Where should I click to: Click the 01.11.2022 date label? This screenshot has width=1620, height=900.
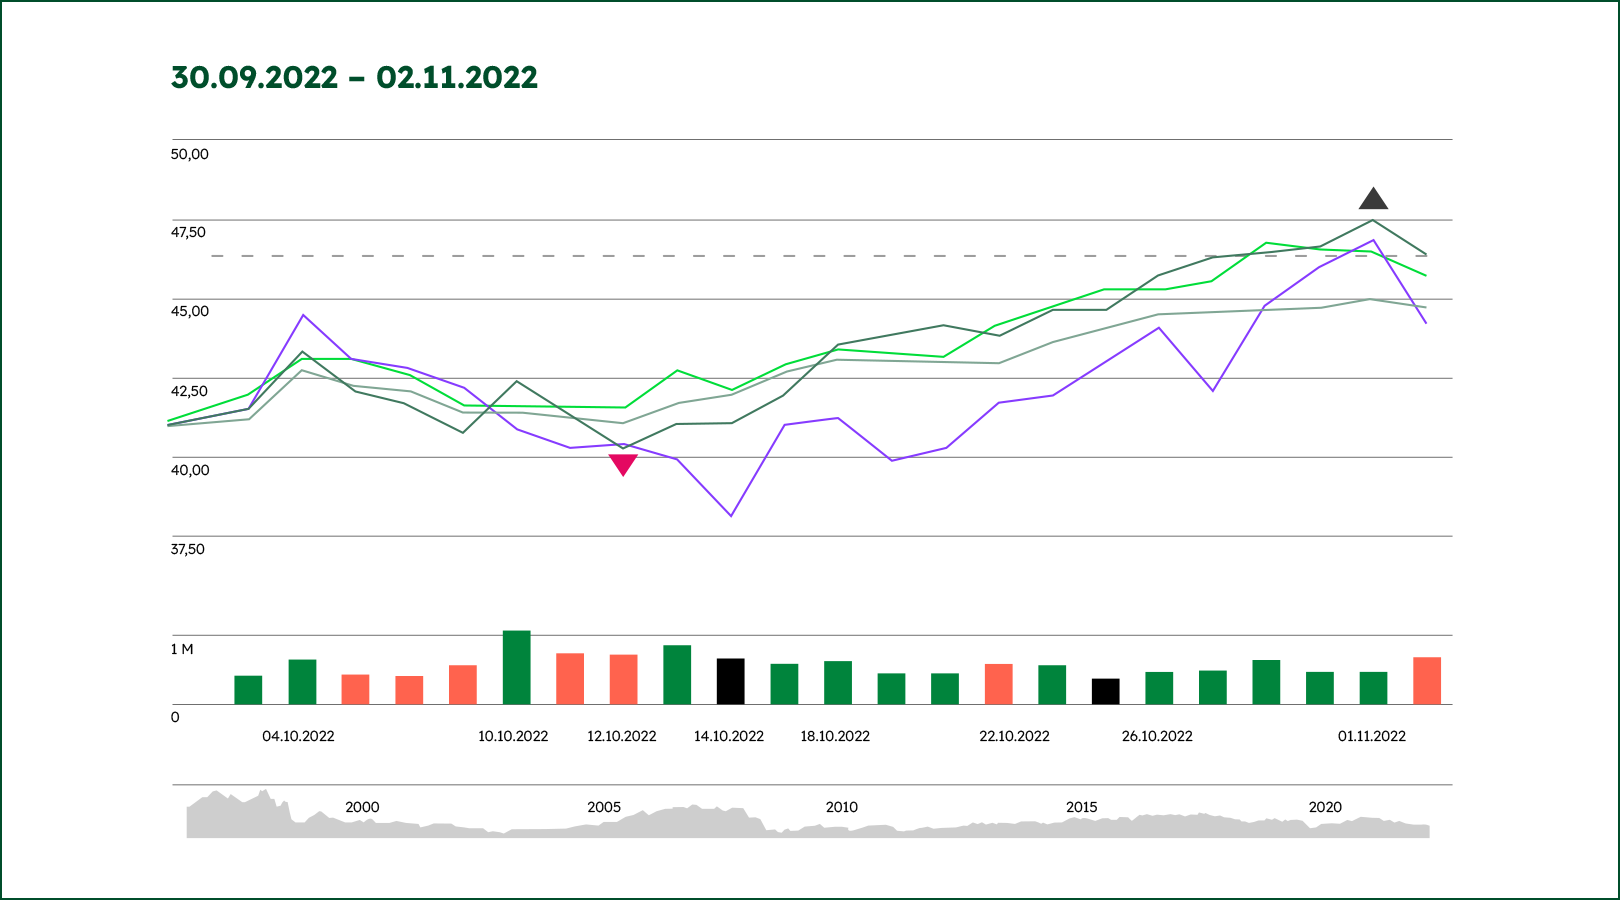click(1372, 736)
